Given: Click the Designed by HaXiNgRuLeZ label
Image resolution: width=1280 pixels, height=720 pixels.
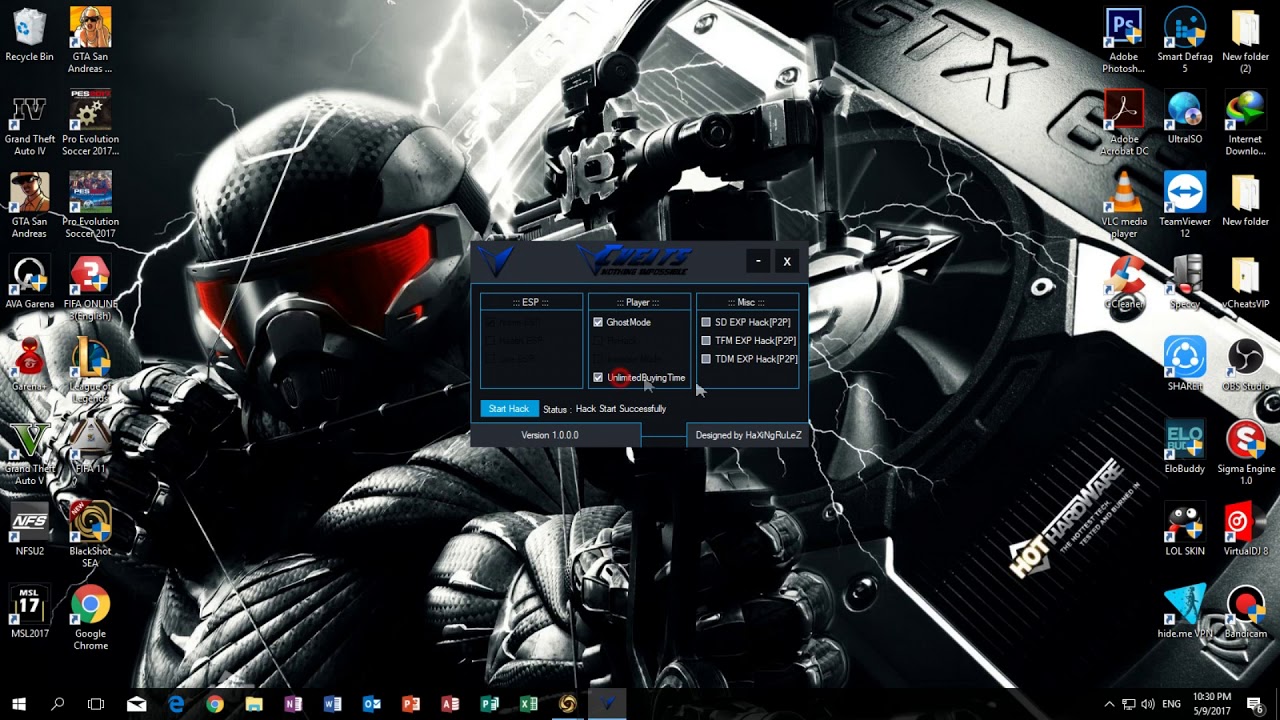Looking at the screenshot, I should point(748,435).
